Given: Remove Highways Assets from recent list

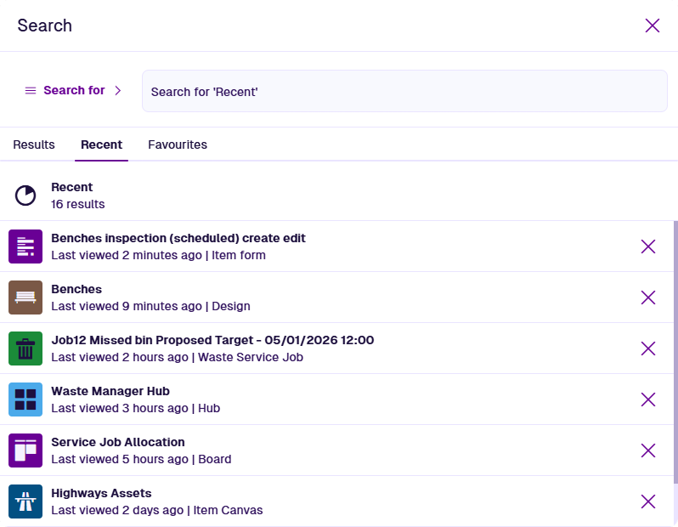Looking at the screenshot, I should (x=648, y=501).
